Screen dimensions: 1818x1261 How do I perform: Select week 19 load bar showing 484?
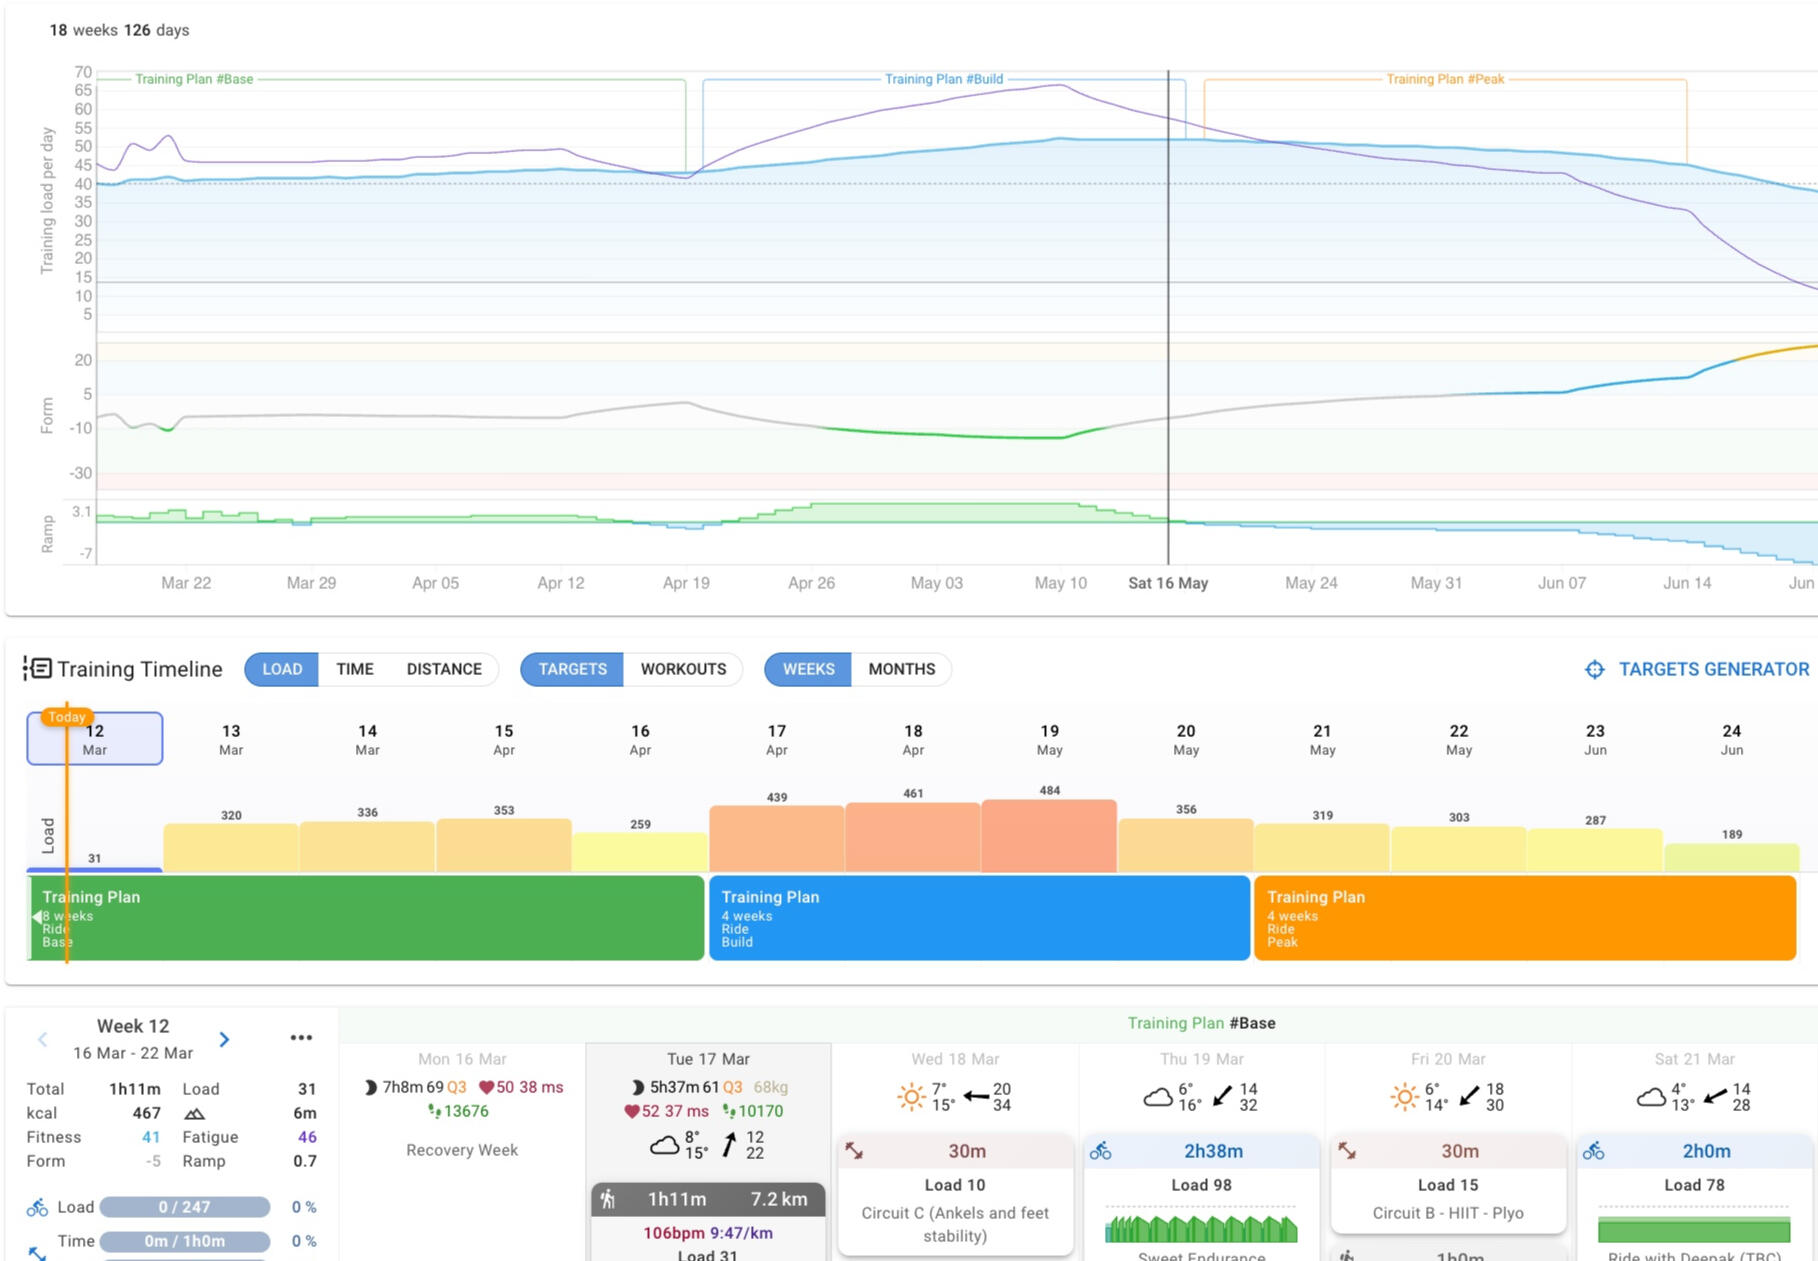click(1048, 835)
